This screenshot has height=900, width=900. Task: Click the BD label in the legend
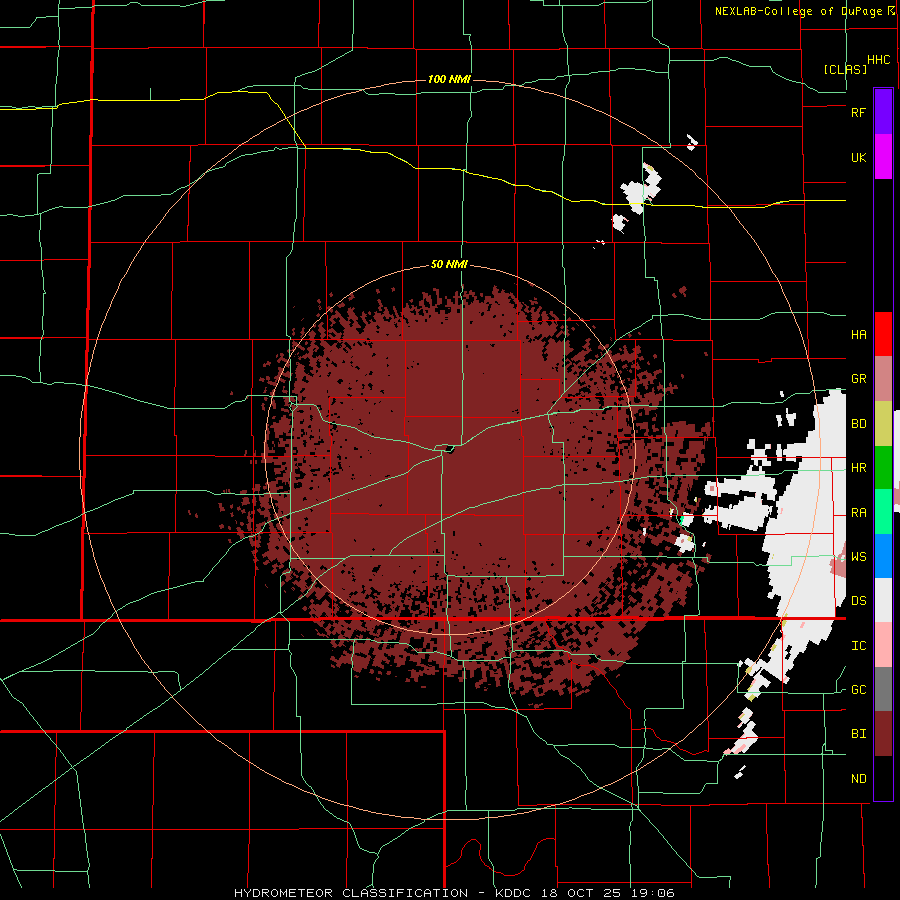pyautogui.click(x=858, y=424)
